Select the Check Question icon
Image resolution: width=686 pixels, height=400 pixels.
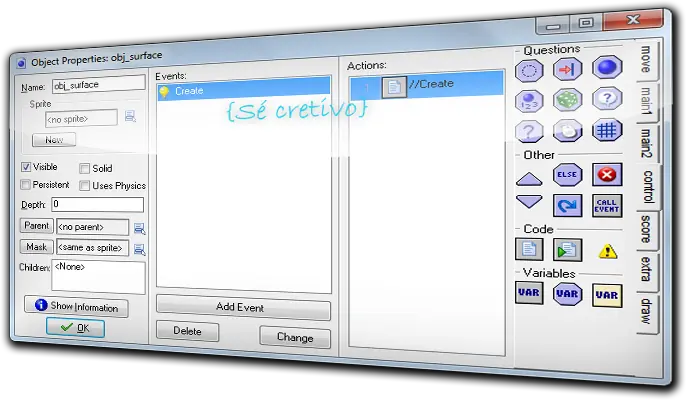pos(607,98)
